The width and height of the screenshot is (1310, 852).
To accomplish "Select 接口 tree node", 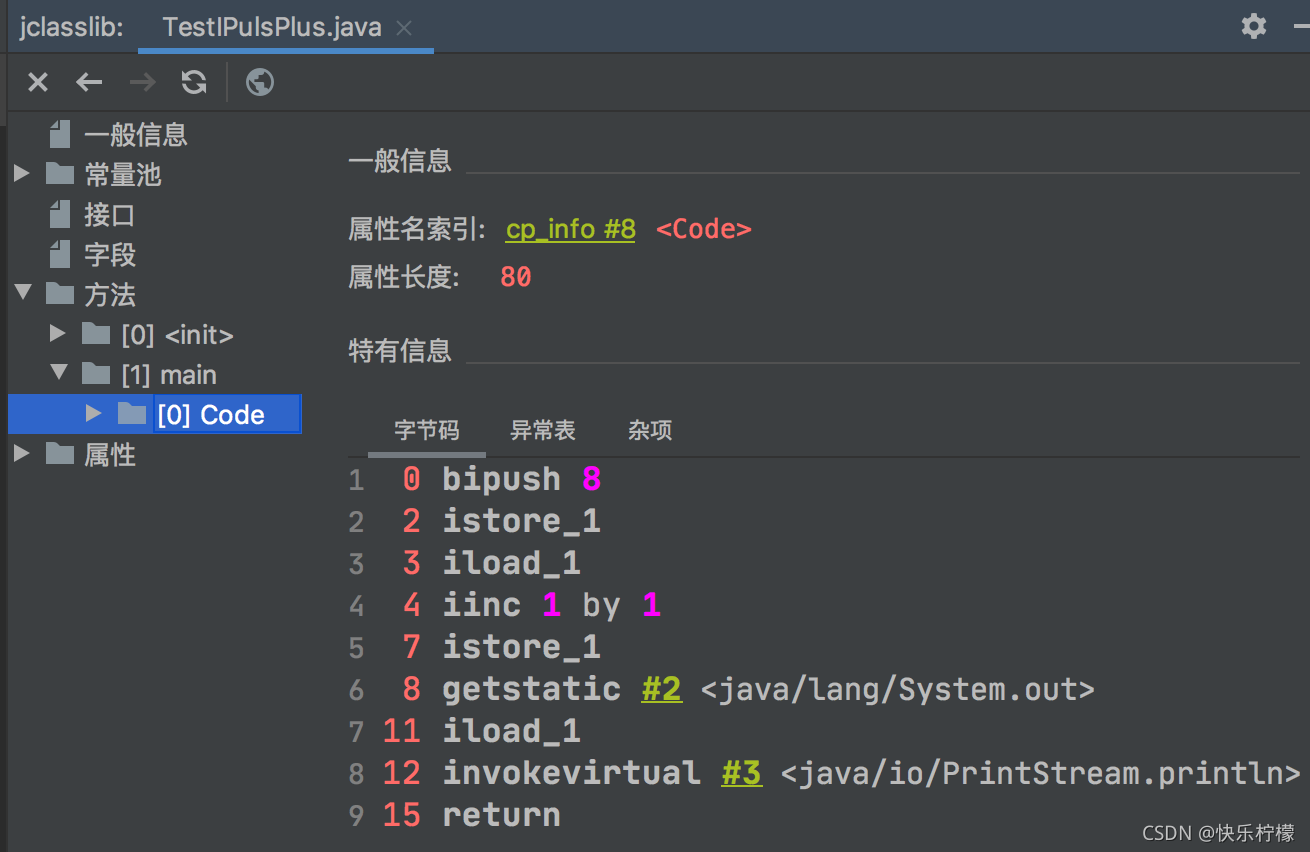I will pos(110,215).
